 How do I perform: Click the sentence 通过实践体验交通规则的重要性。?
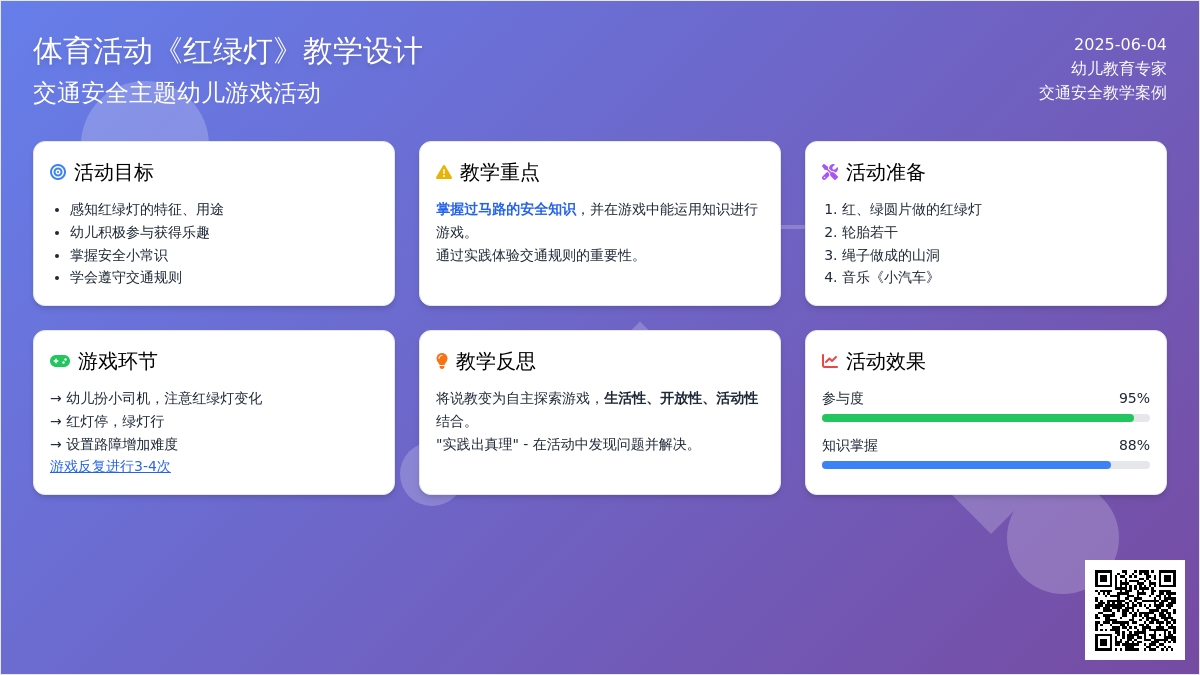coord(541,255)
